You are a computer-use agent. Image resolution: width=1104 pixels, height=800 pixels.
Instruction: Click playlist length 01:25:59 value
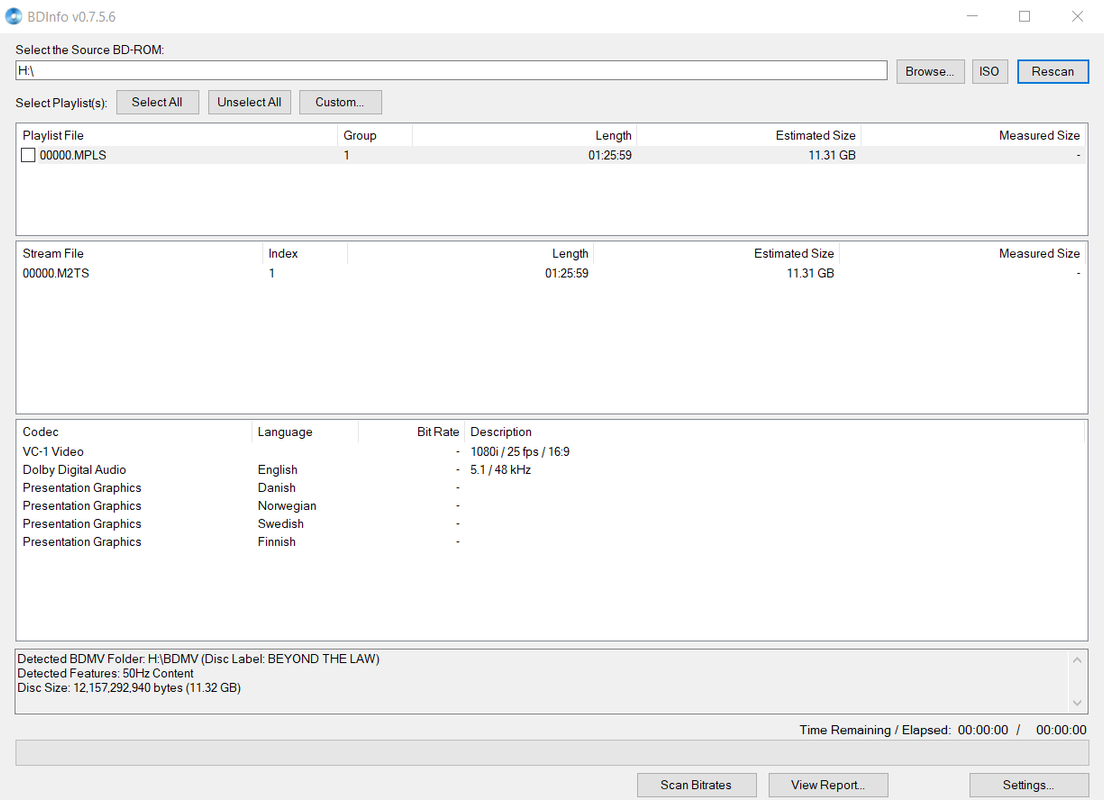point(610,155)
